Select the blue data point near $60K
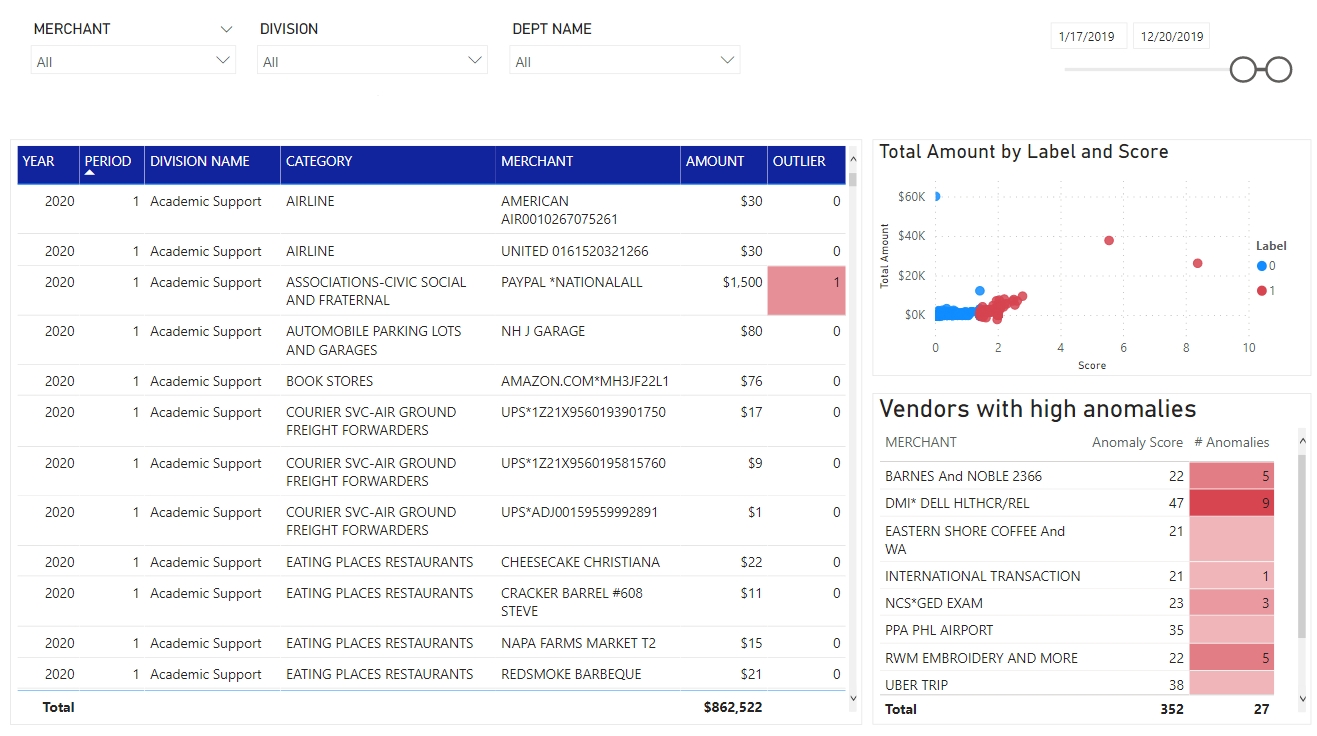1317x736 pixels. (x=936, y=196)
